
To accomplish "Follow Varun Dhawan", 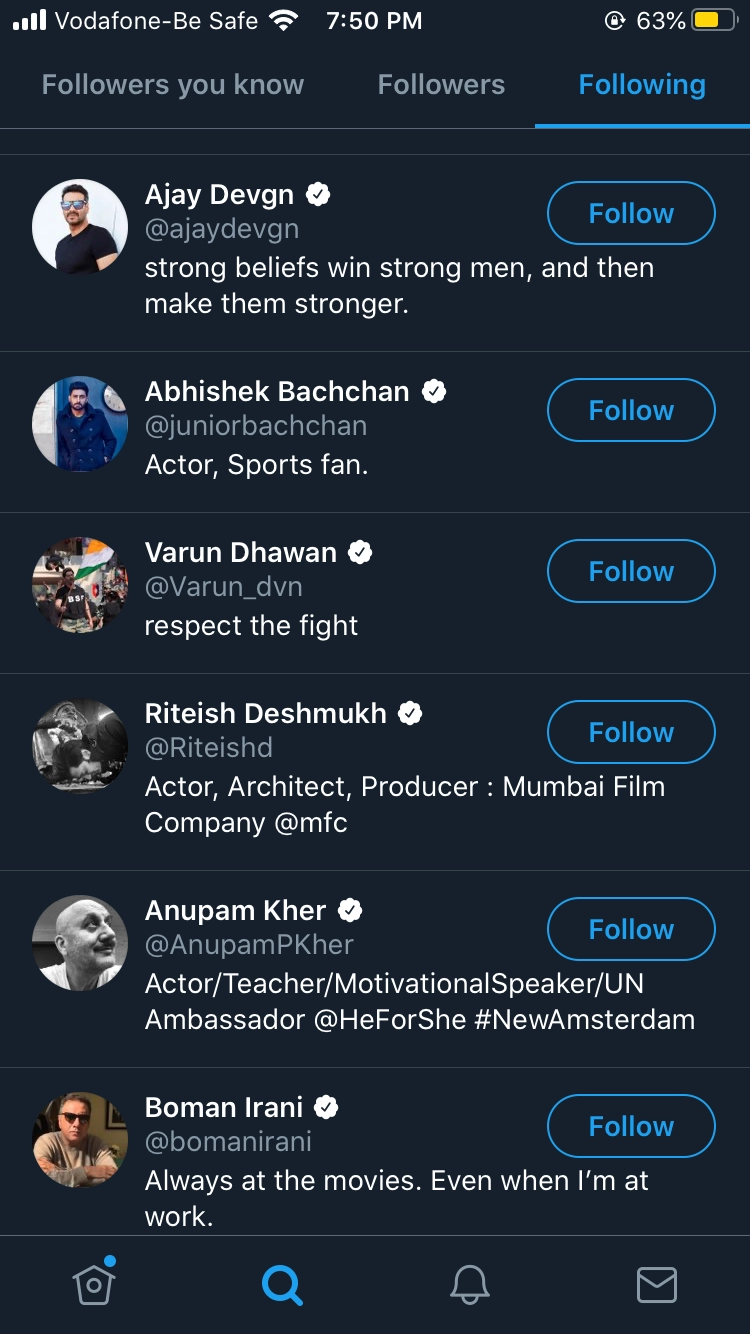I will click(x=631, y=571).
